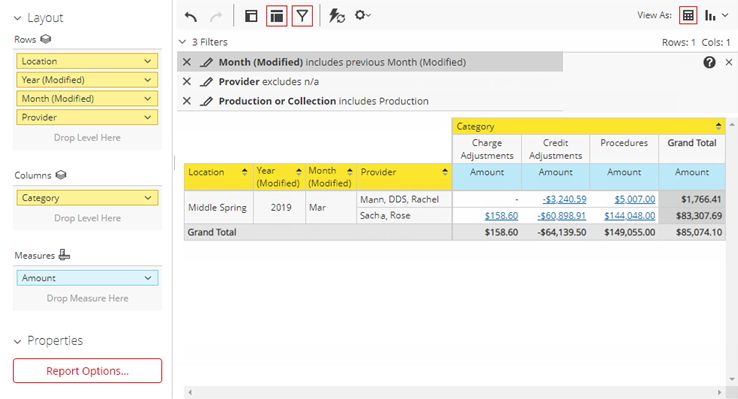Toggle the filter funnel icon
Image resolution: width=738 pixels, height=399 pixels.
[x=302, y=16]
